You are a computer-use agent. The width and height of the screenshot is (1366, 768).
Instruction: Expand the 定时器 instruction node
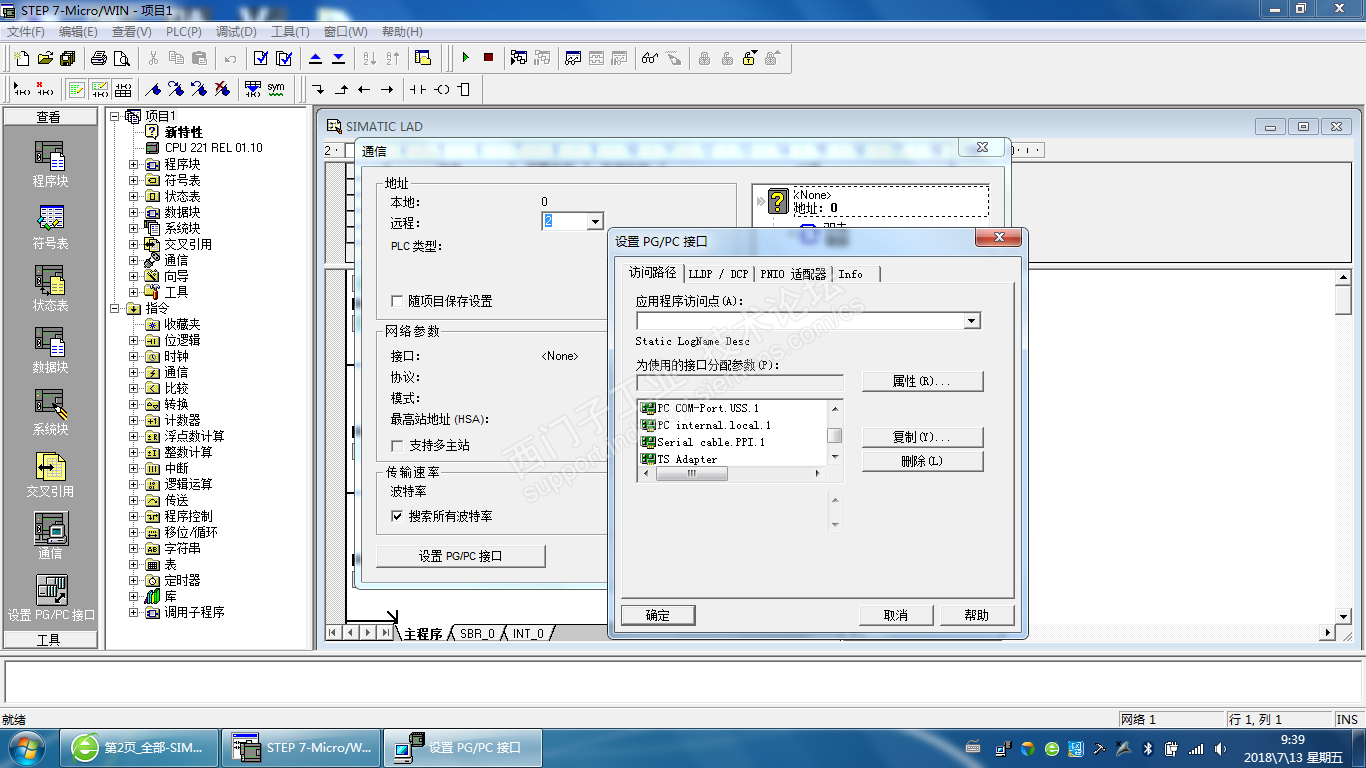(x=134, y=580)
